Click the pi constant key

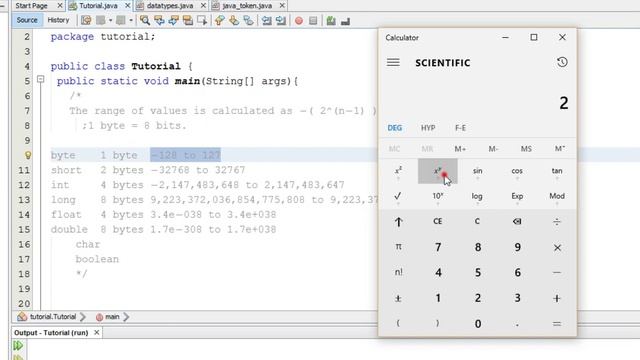pyautogui.click(x=398, y=247)
